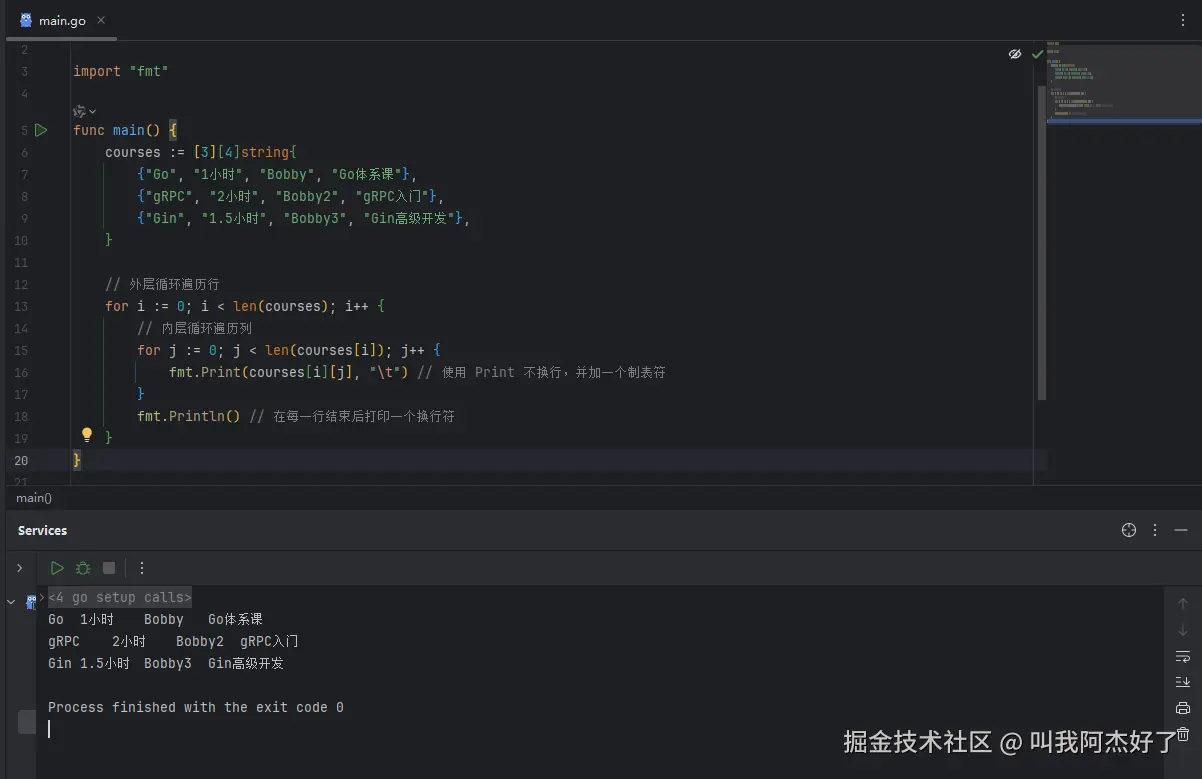Click 'func main()' declaration text
Viewport: 1202px width, 779px height.
tap(117, 130)
